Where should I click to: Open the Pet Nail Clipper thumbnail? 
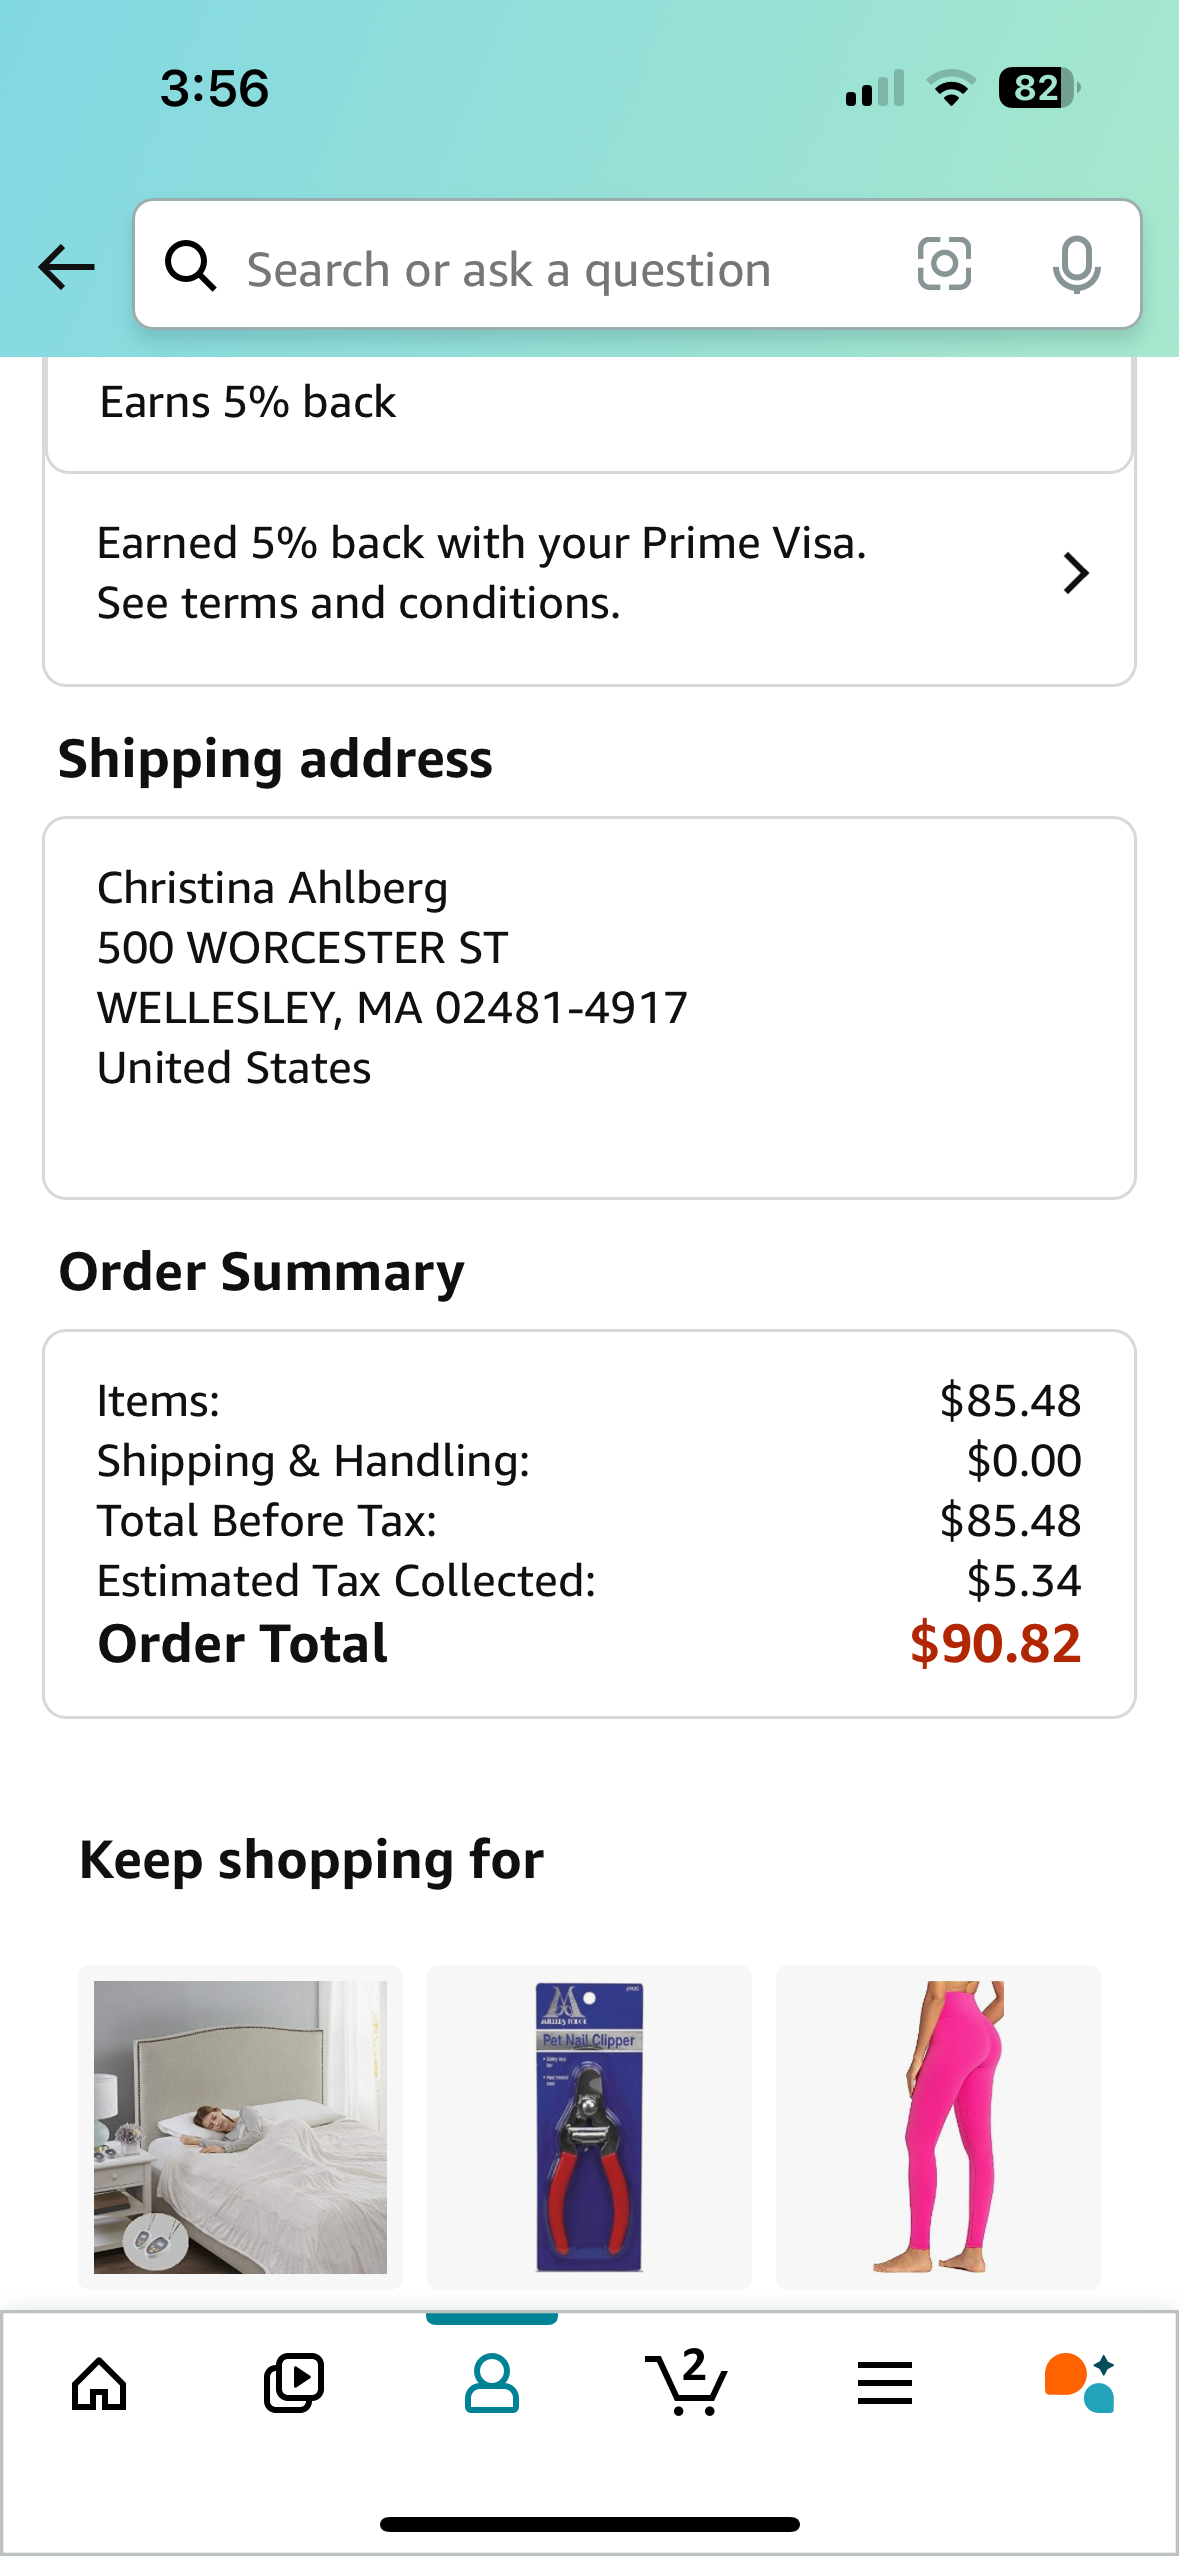point(589,2127)
